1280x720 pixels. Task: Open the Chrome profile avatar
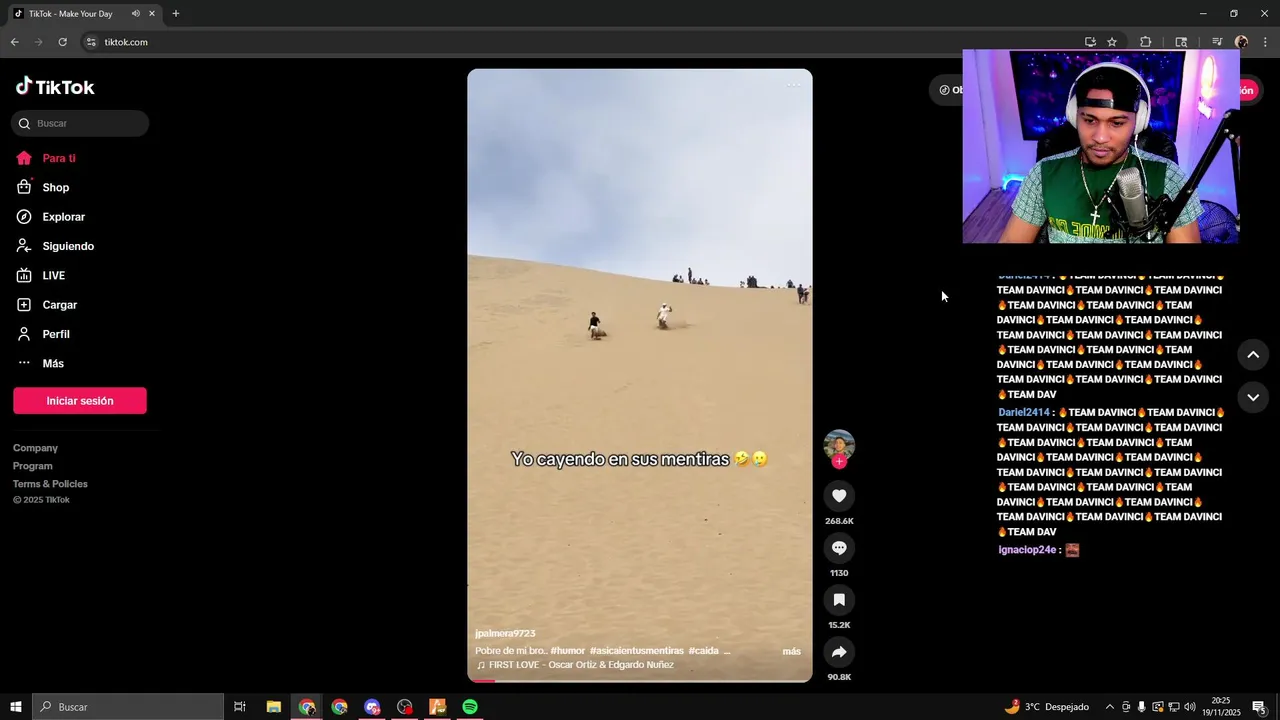pyautogui.click(x=1241, y=42)
